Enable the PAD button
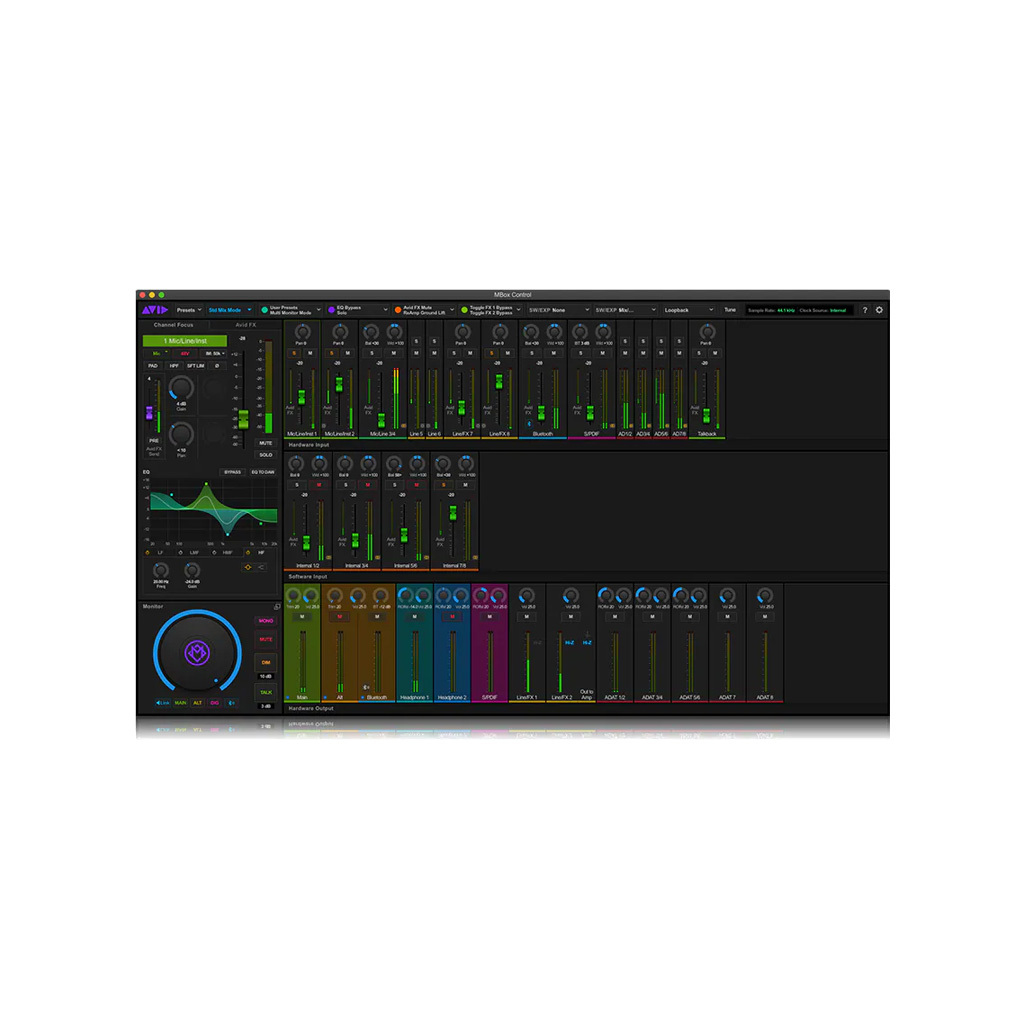Screen dimensions: 1024x1024 (153, 366)
